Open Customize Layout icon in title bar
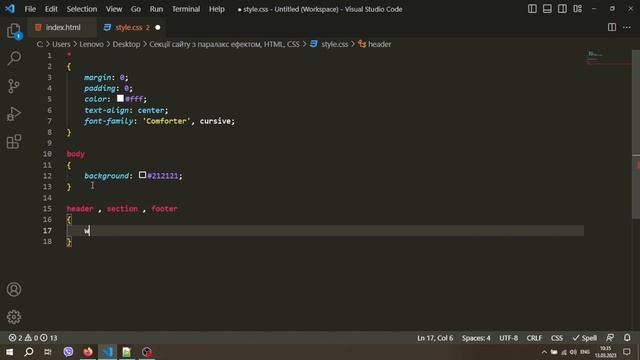This screenshot has width=640, height=360. (x=578, y=9)
